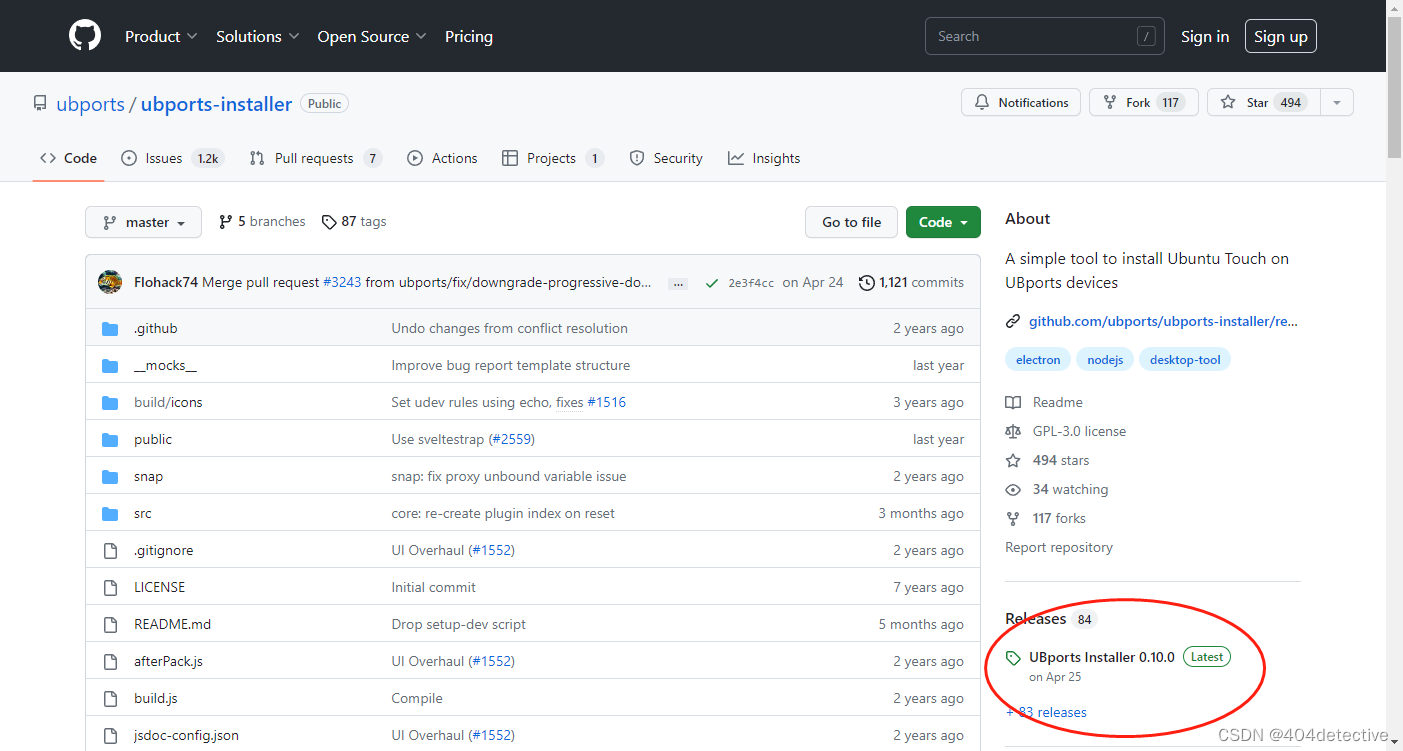This screenshot has width=1403, height=751.
Task: Click the slash shortcut icon in the search box
Action: (1146, 36)
